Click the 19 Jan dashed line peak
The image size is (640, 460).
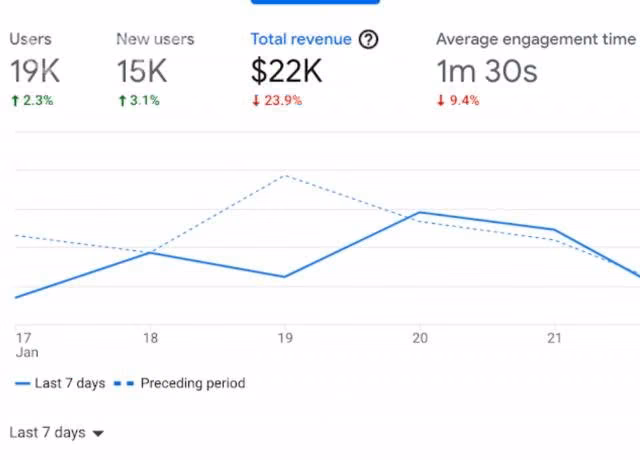pyautogui.click(x=286, y=176)
